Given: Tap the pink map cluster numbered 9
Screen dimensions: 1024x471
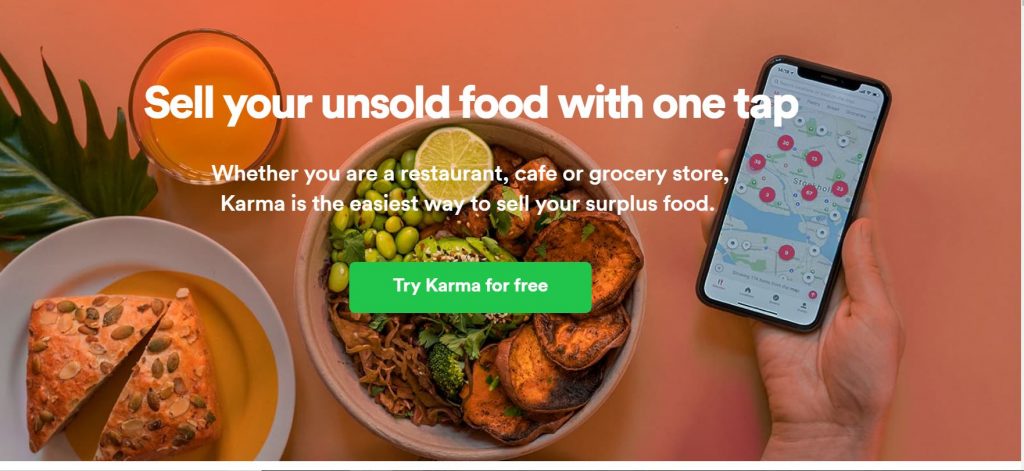Looking at the screenshot, I should (786, 252).
